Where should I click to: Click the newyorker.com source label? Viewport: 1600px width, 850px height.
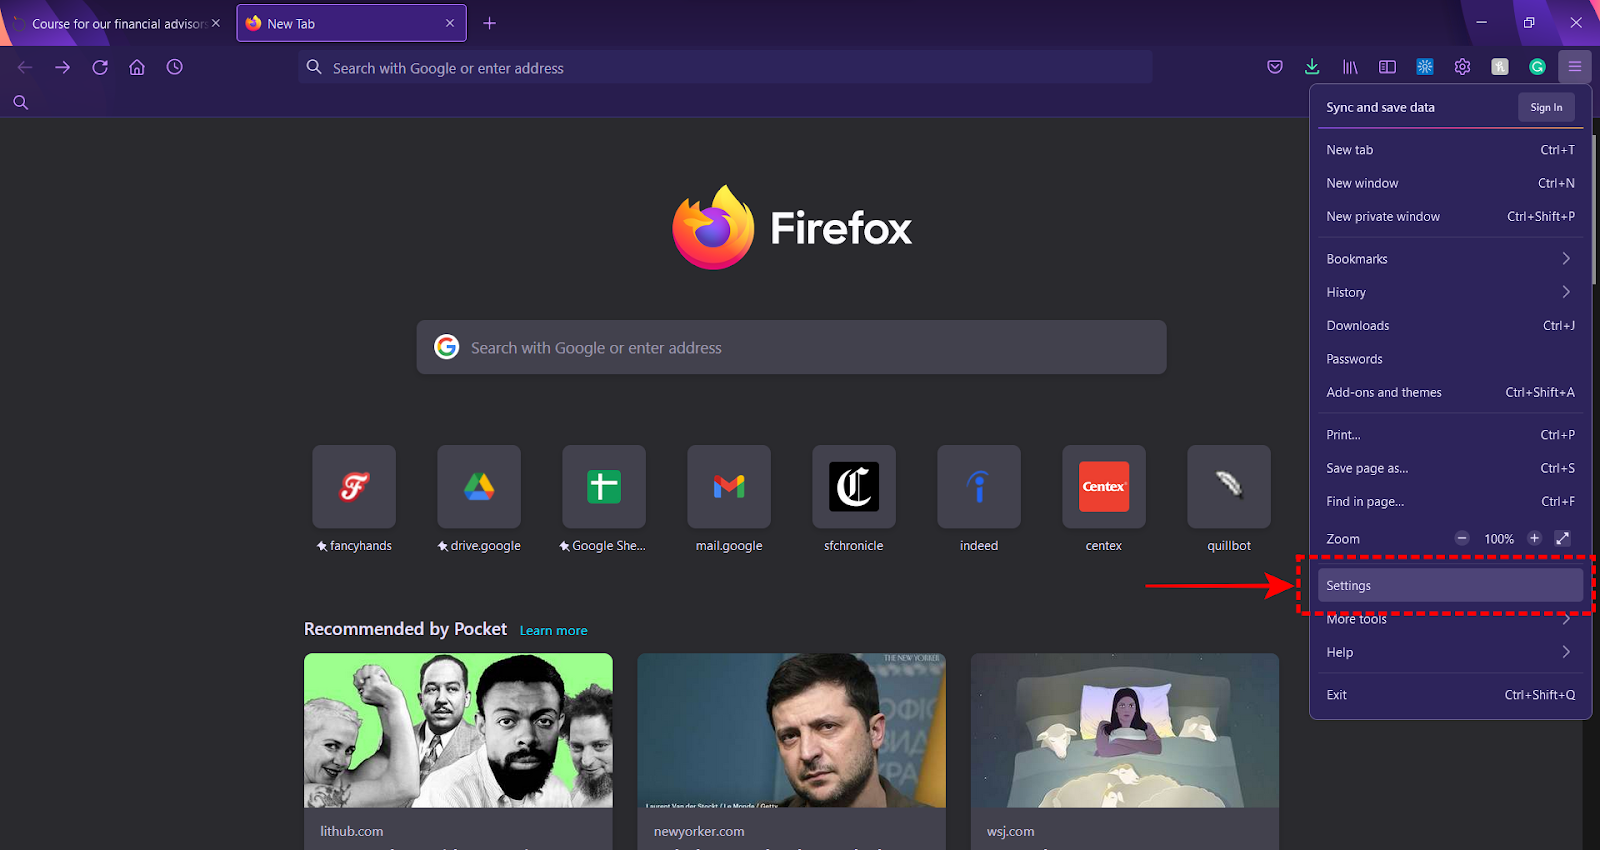point(699,831)
